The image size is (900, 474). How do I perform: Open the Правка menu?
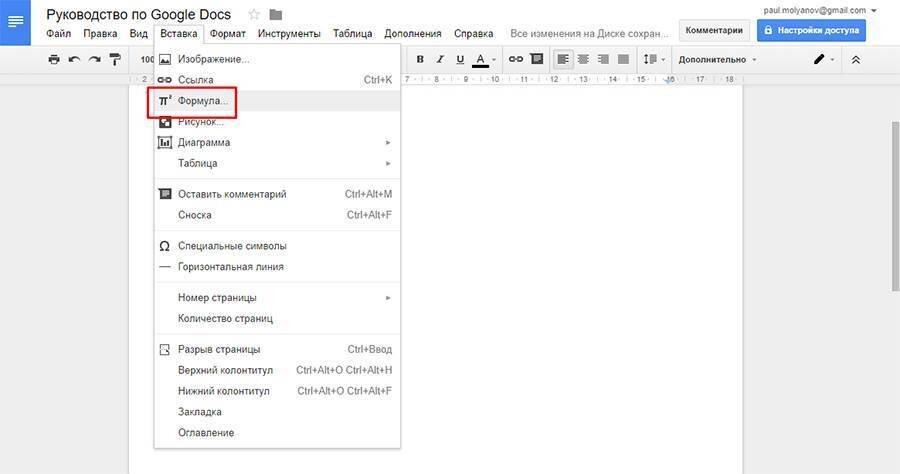pos(100,34)
